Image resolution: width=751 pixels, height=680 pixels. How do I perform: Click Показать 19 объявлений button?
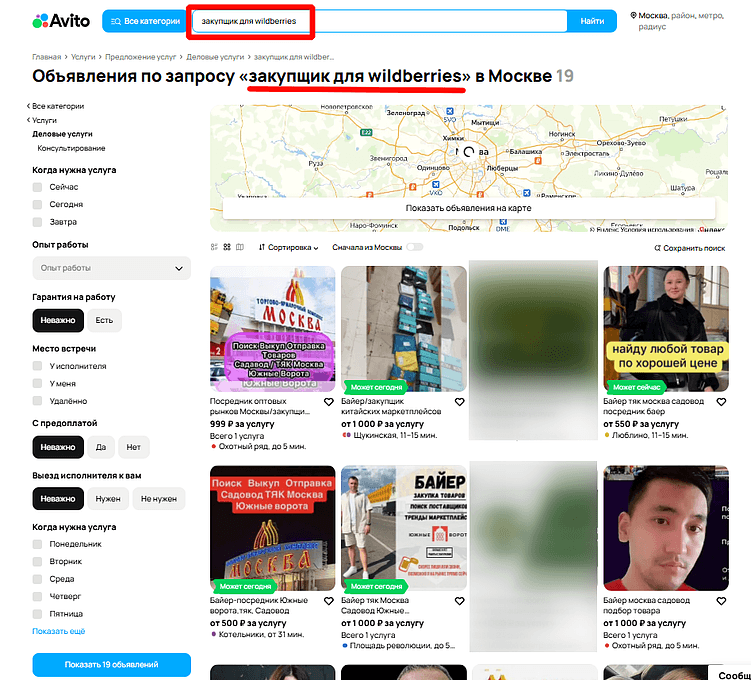tap(112, 665)
